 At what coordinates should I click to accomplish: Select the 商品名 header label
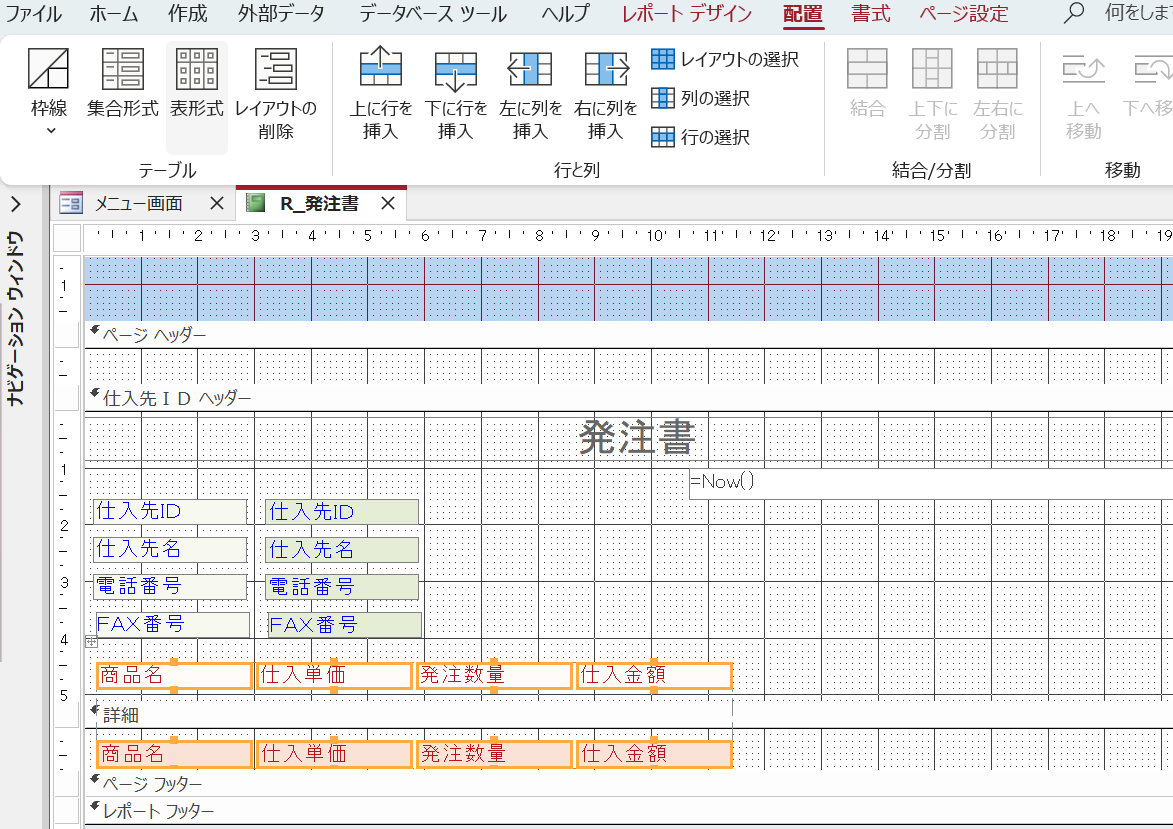pos(174,676)
